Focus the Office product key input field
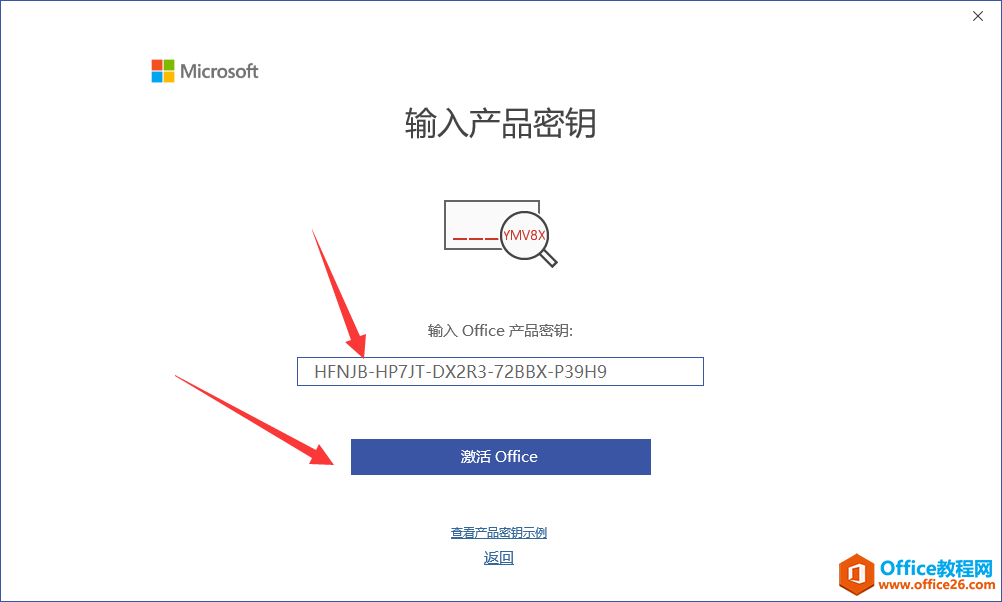 (x=500, y=371)
